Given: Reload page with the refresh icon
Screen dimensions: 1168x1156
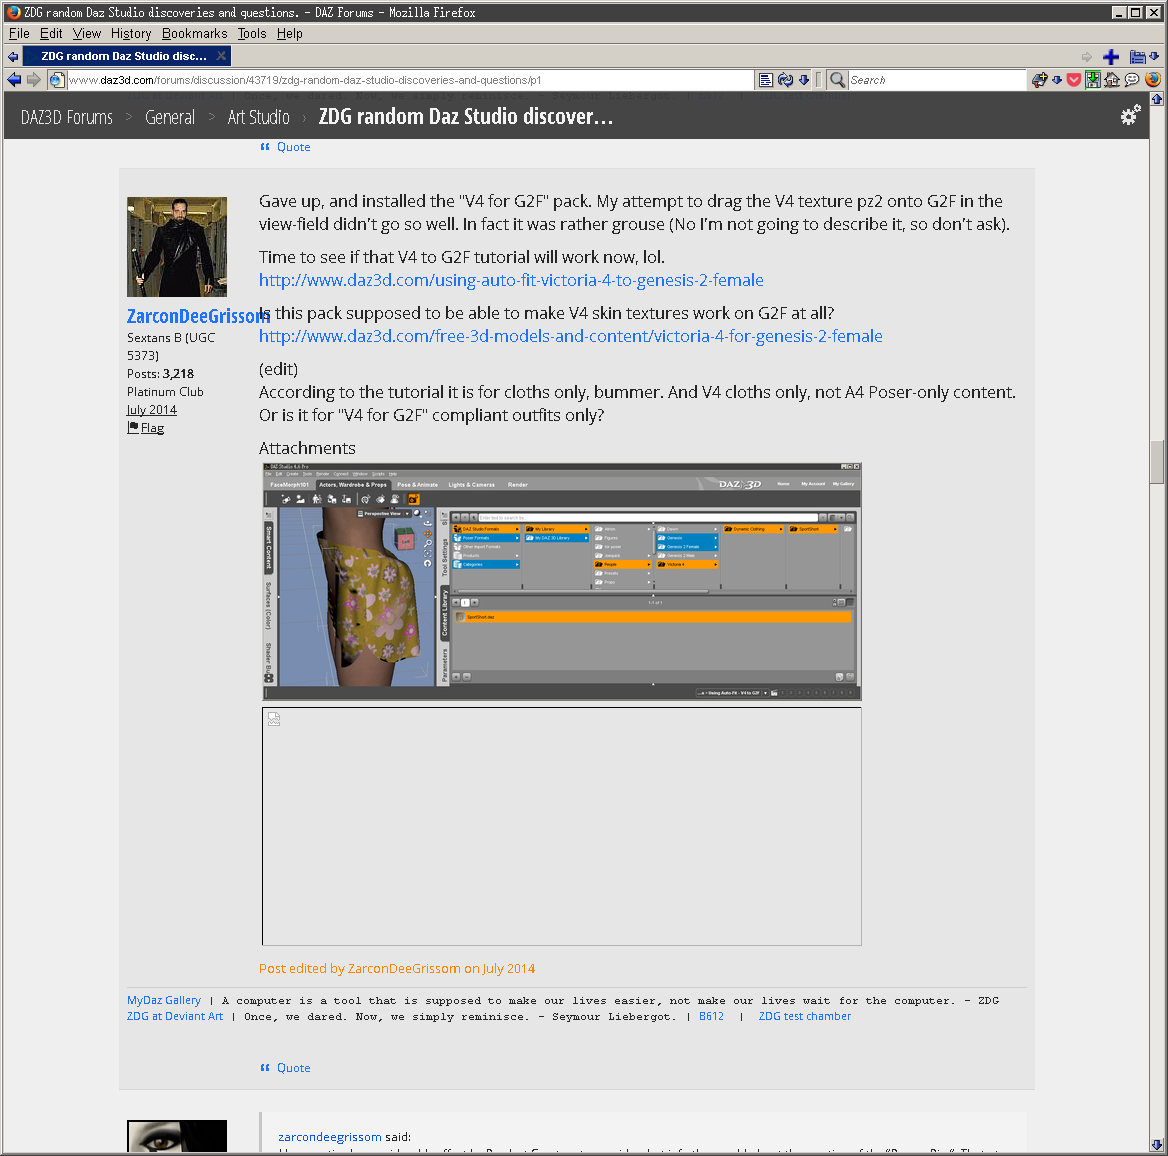Looking at the screenshot, I should pos(785,80).
